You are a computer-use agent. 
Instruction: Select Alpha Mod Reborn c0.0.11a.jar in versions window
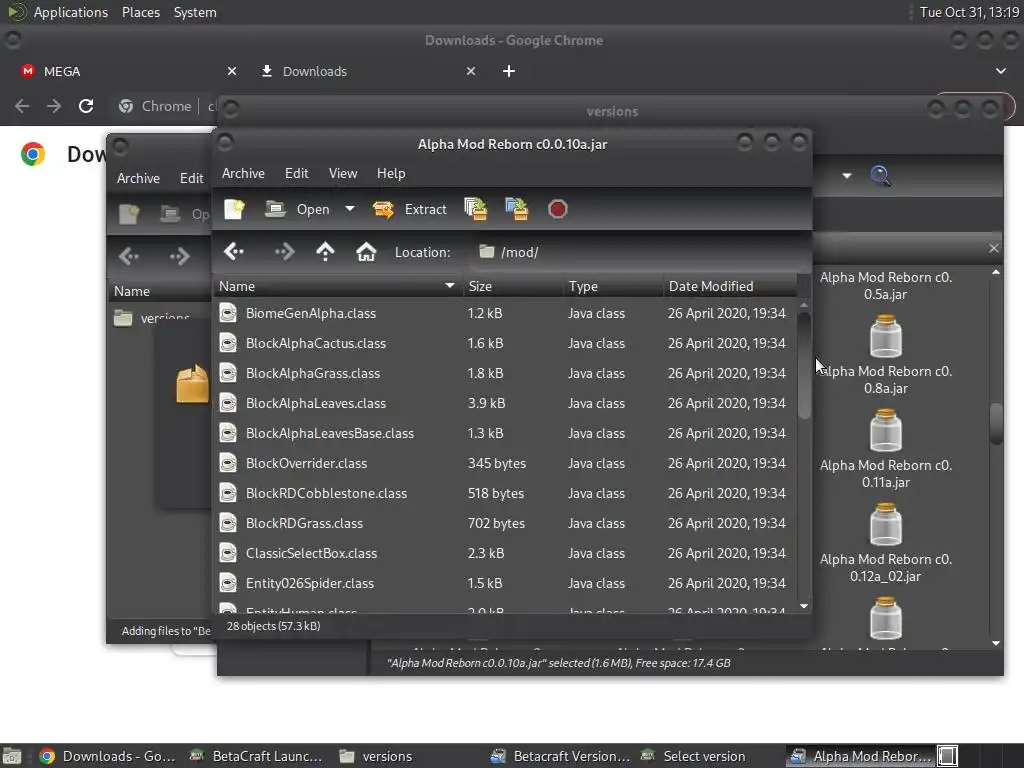click(x=886, y=449)
